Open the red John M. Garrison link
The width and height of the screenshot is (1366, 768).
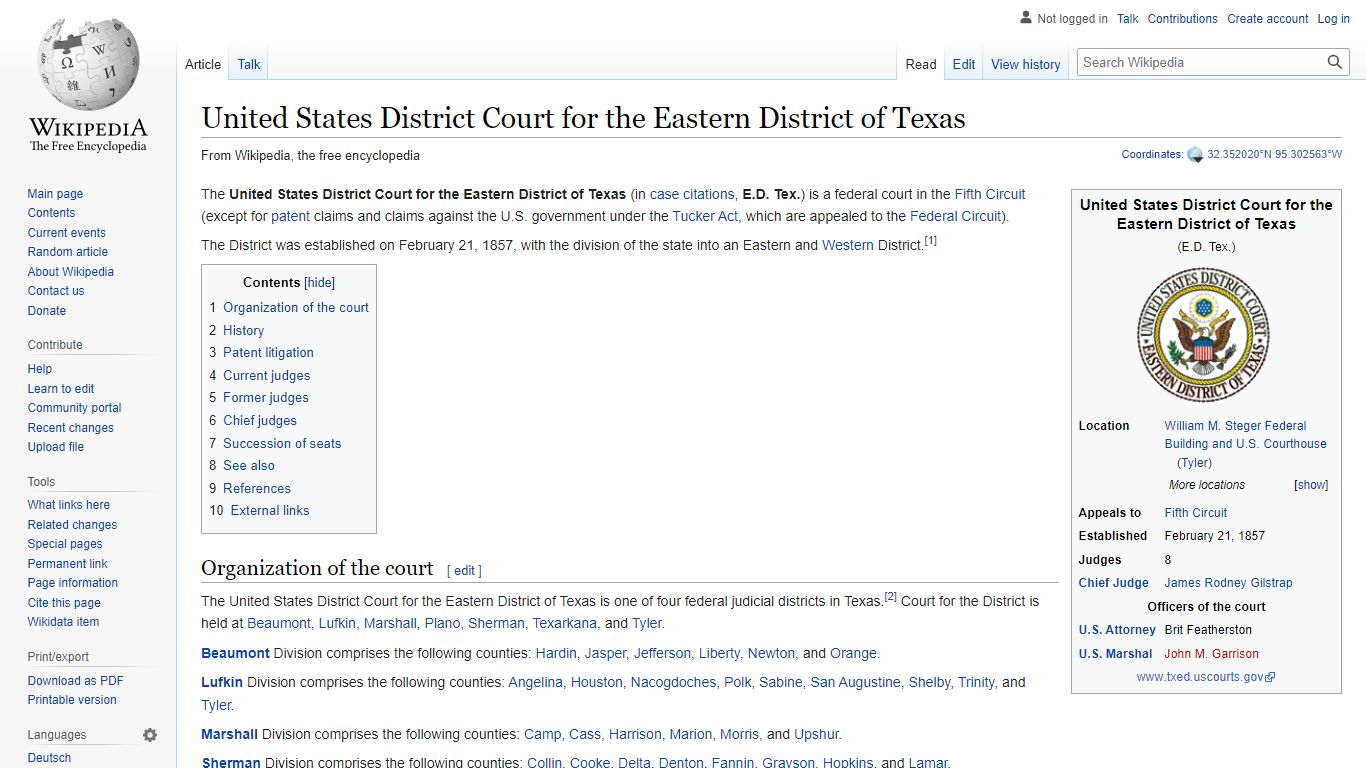1211,654
